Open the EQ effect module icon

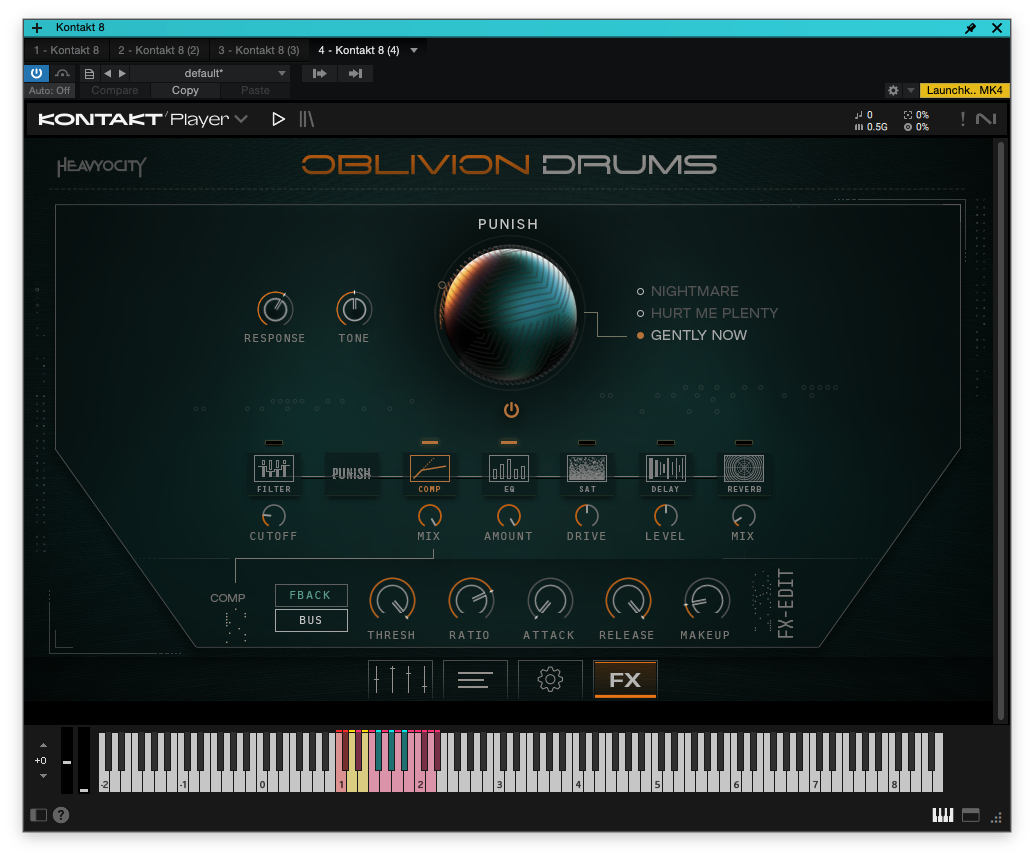pos(508,469)
